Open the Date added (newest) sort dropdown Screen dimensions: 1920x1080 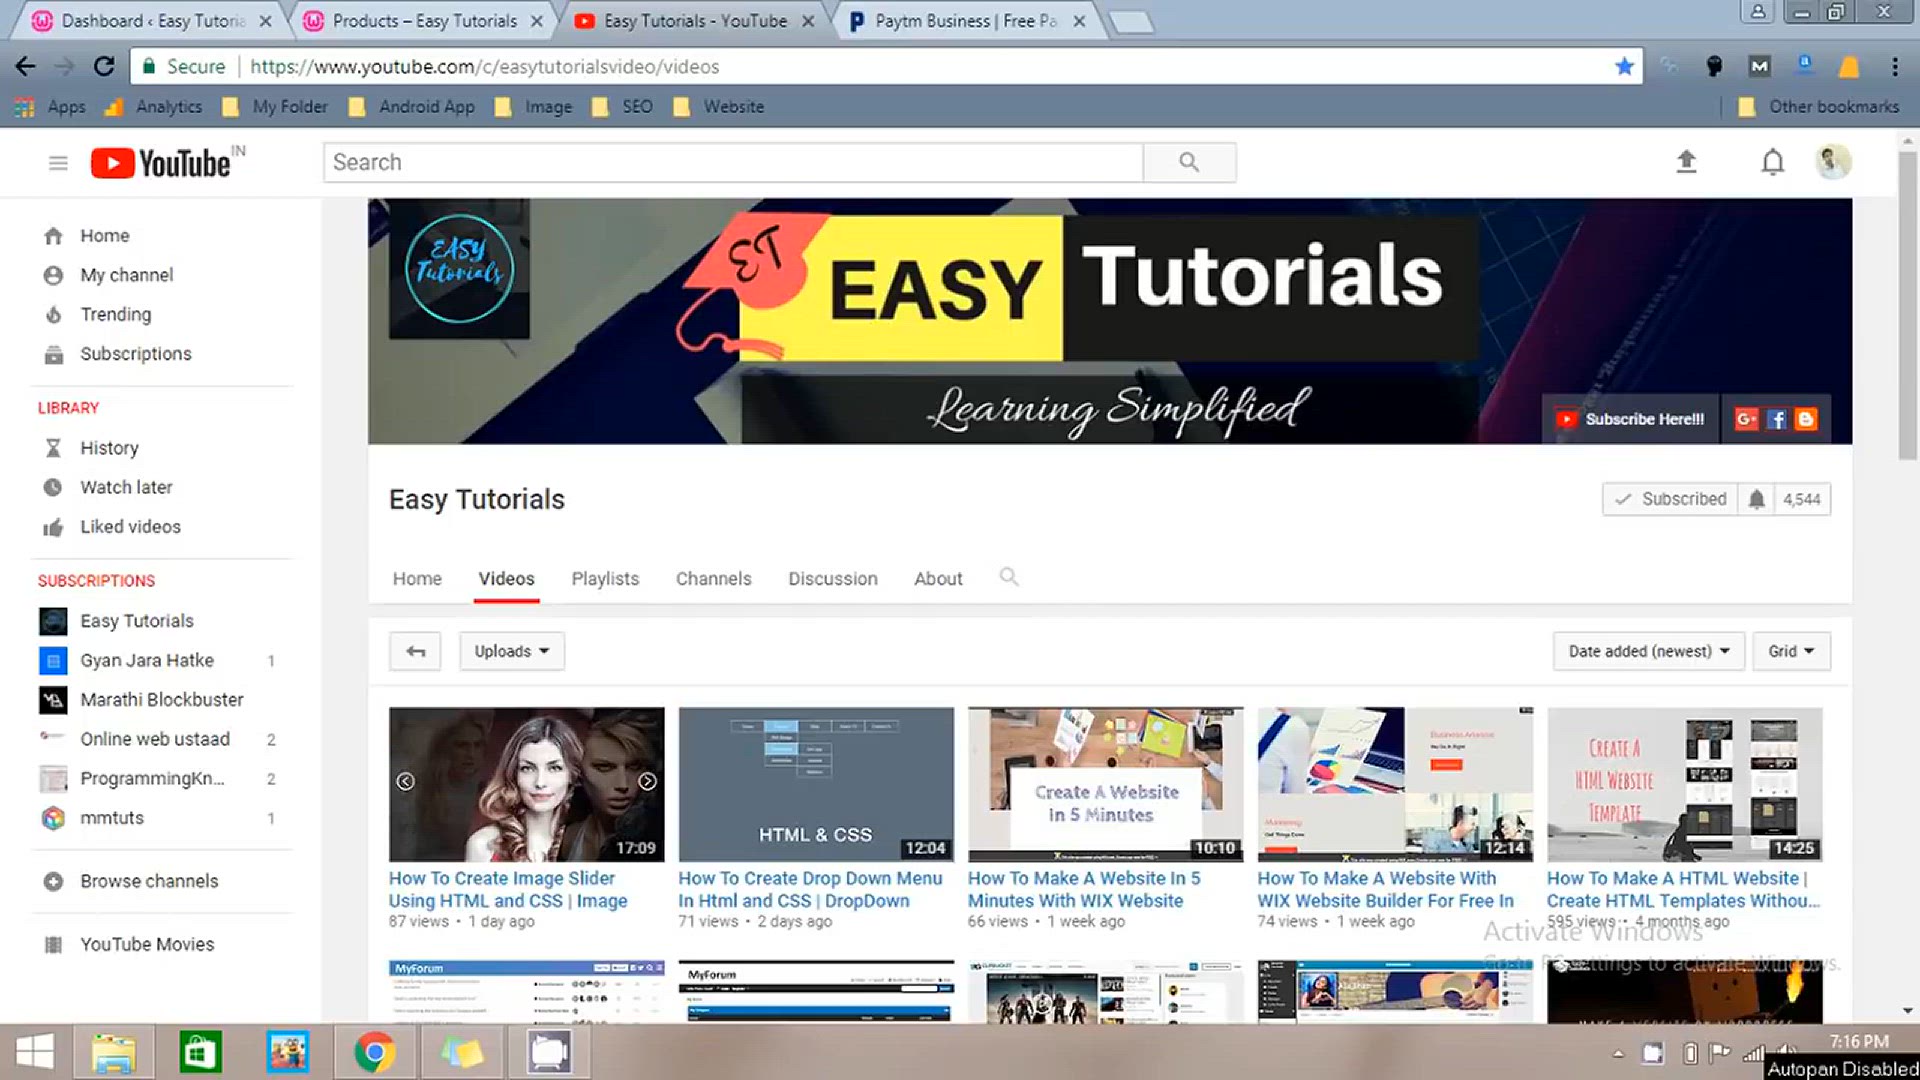click(x=1649, y=651)
